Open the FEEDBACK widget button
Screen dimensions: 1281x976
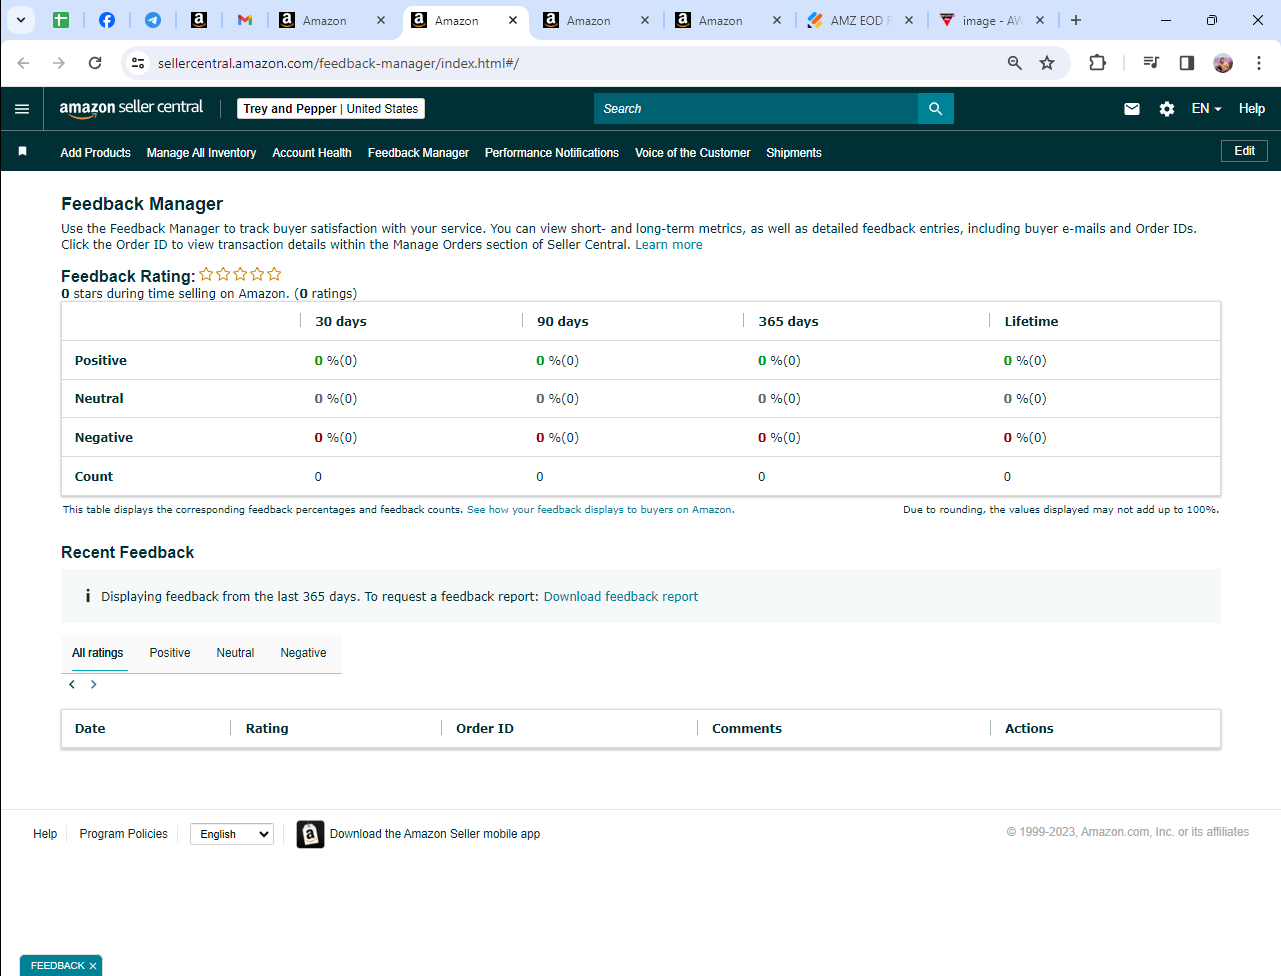click(x=58, y=966)
